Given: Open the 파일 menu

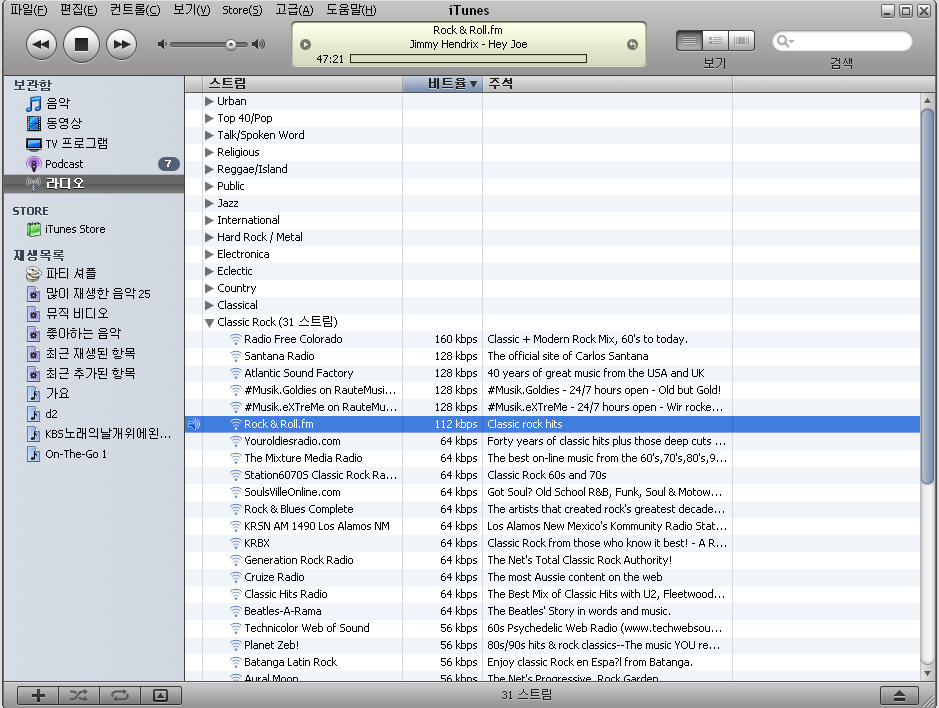Looking at the screenshot, I should [29, 10].
